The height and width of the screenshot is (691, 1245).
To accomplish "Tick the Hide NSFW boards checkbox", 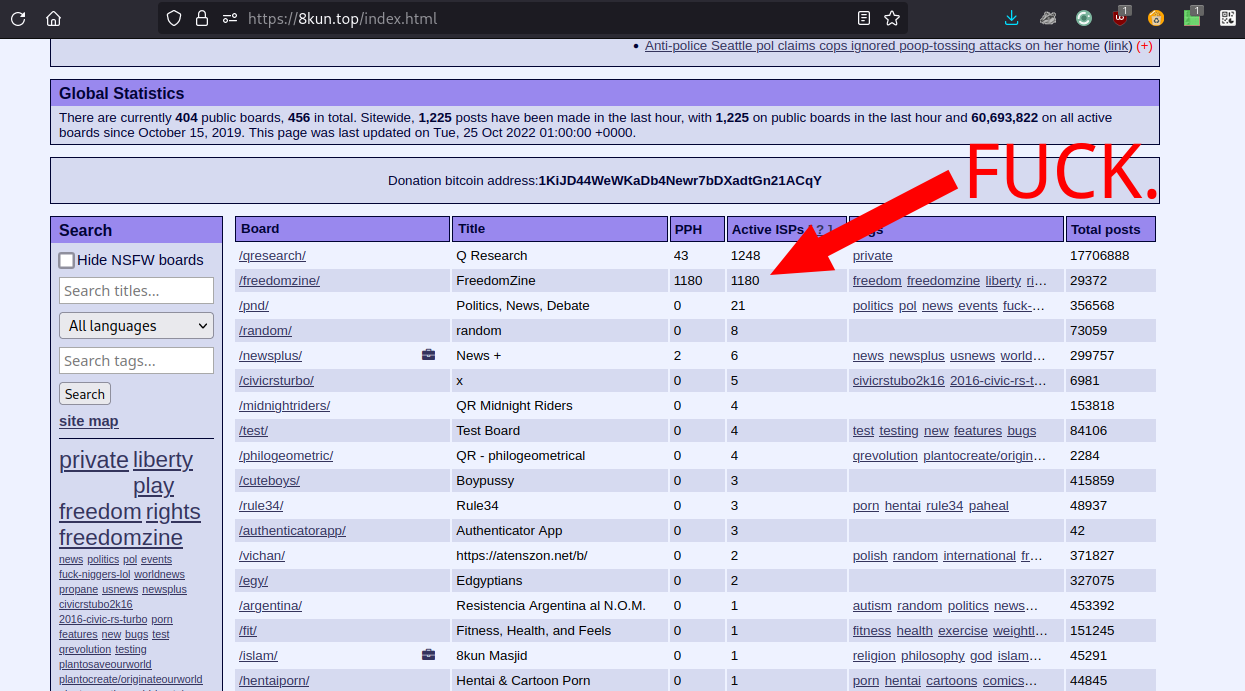I will [x=66, y=260].
